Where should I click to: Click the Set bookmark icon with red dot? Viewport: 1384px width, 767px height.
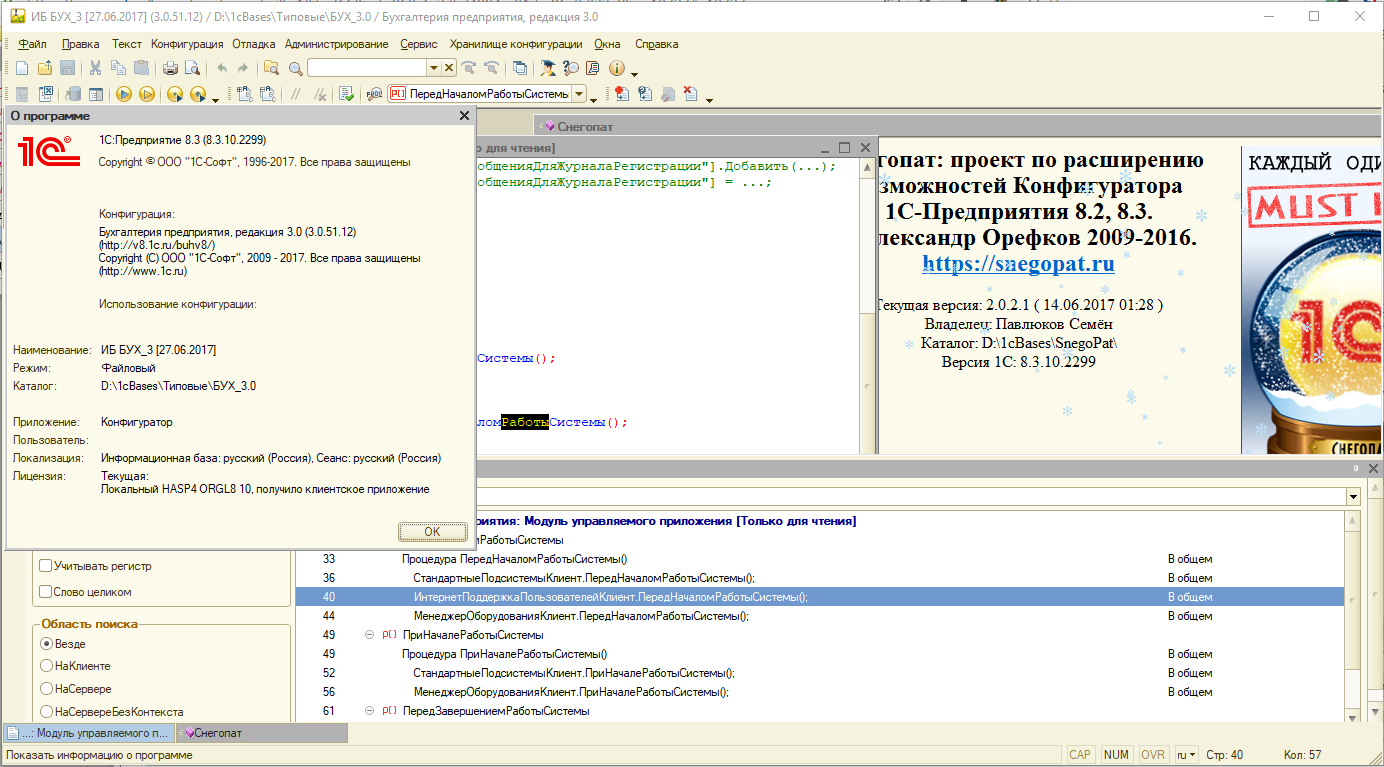click(622, 94)
